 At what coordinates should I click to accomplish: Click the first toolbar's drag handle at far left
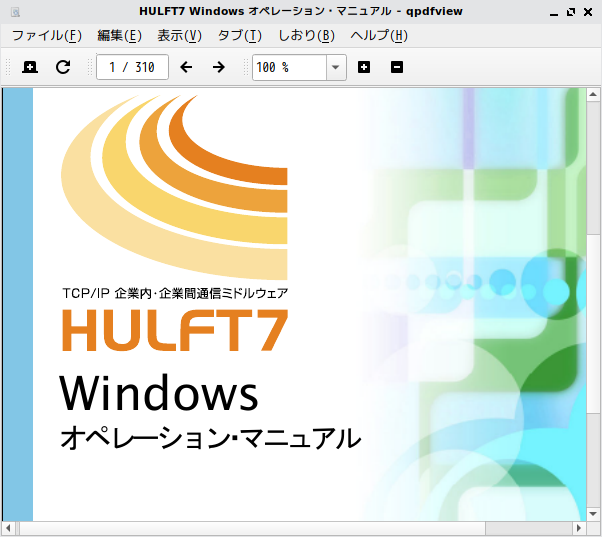coord(8,67)
